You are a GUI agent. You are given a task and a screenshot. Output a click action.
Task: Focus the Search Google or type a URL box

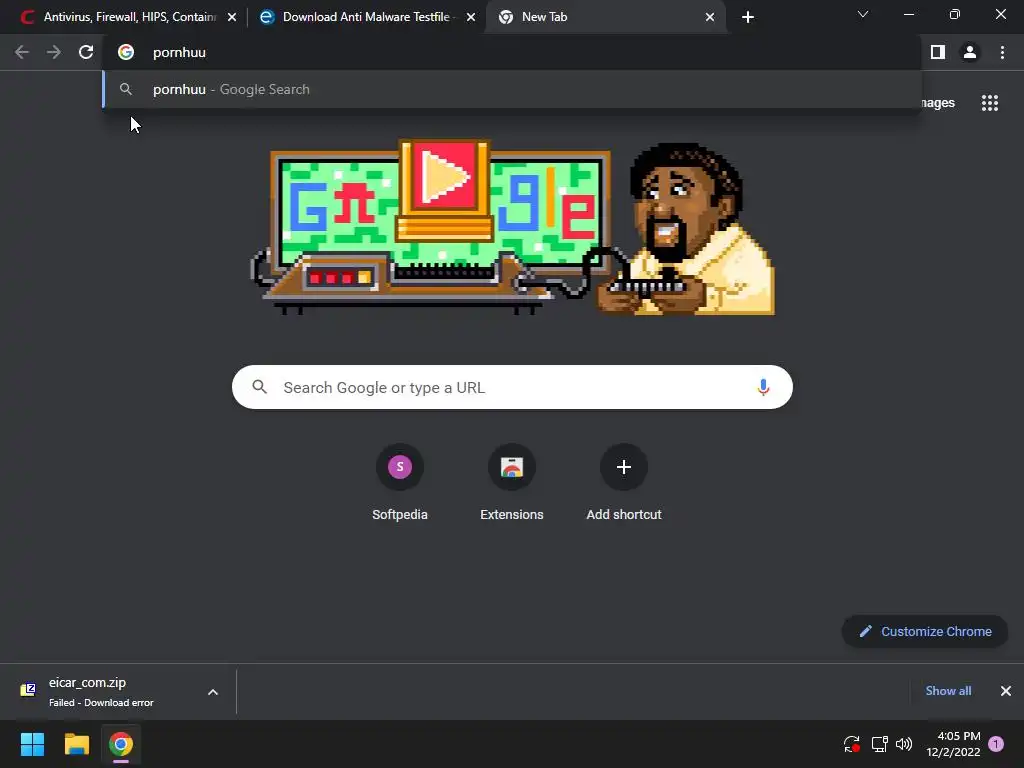(512, 387)
